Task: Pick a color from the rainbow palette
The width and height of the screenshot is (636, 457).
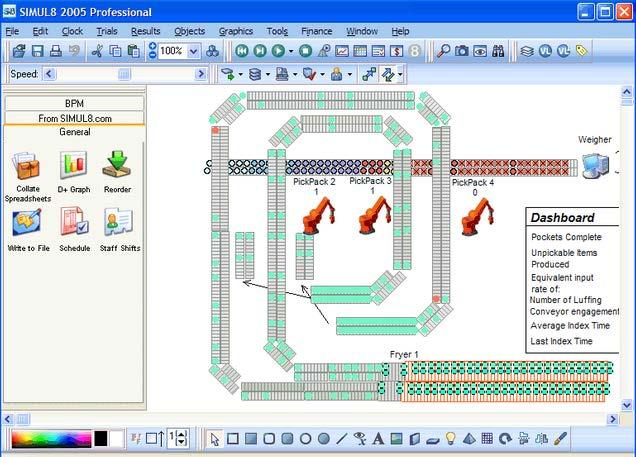Action: tap(51, 439)
